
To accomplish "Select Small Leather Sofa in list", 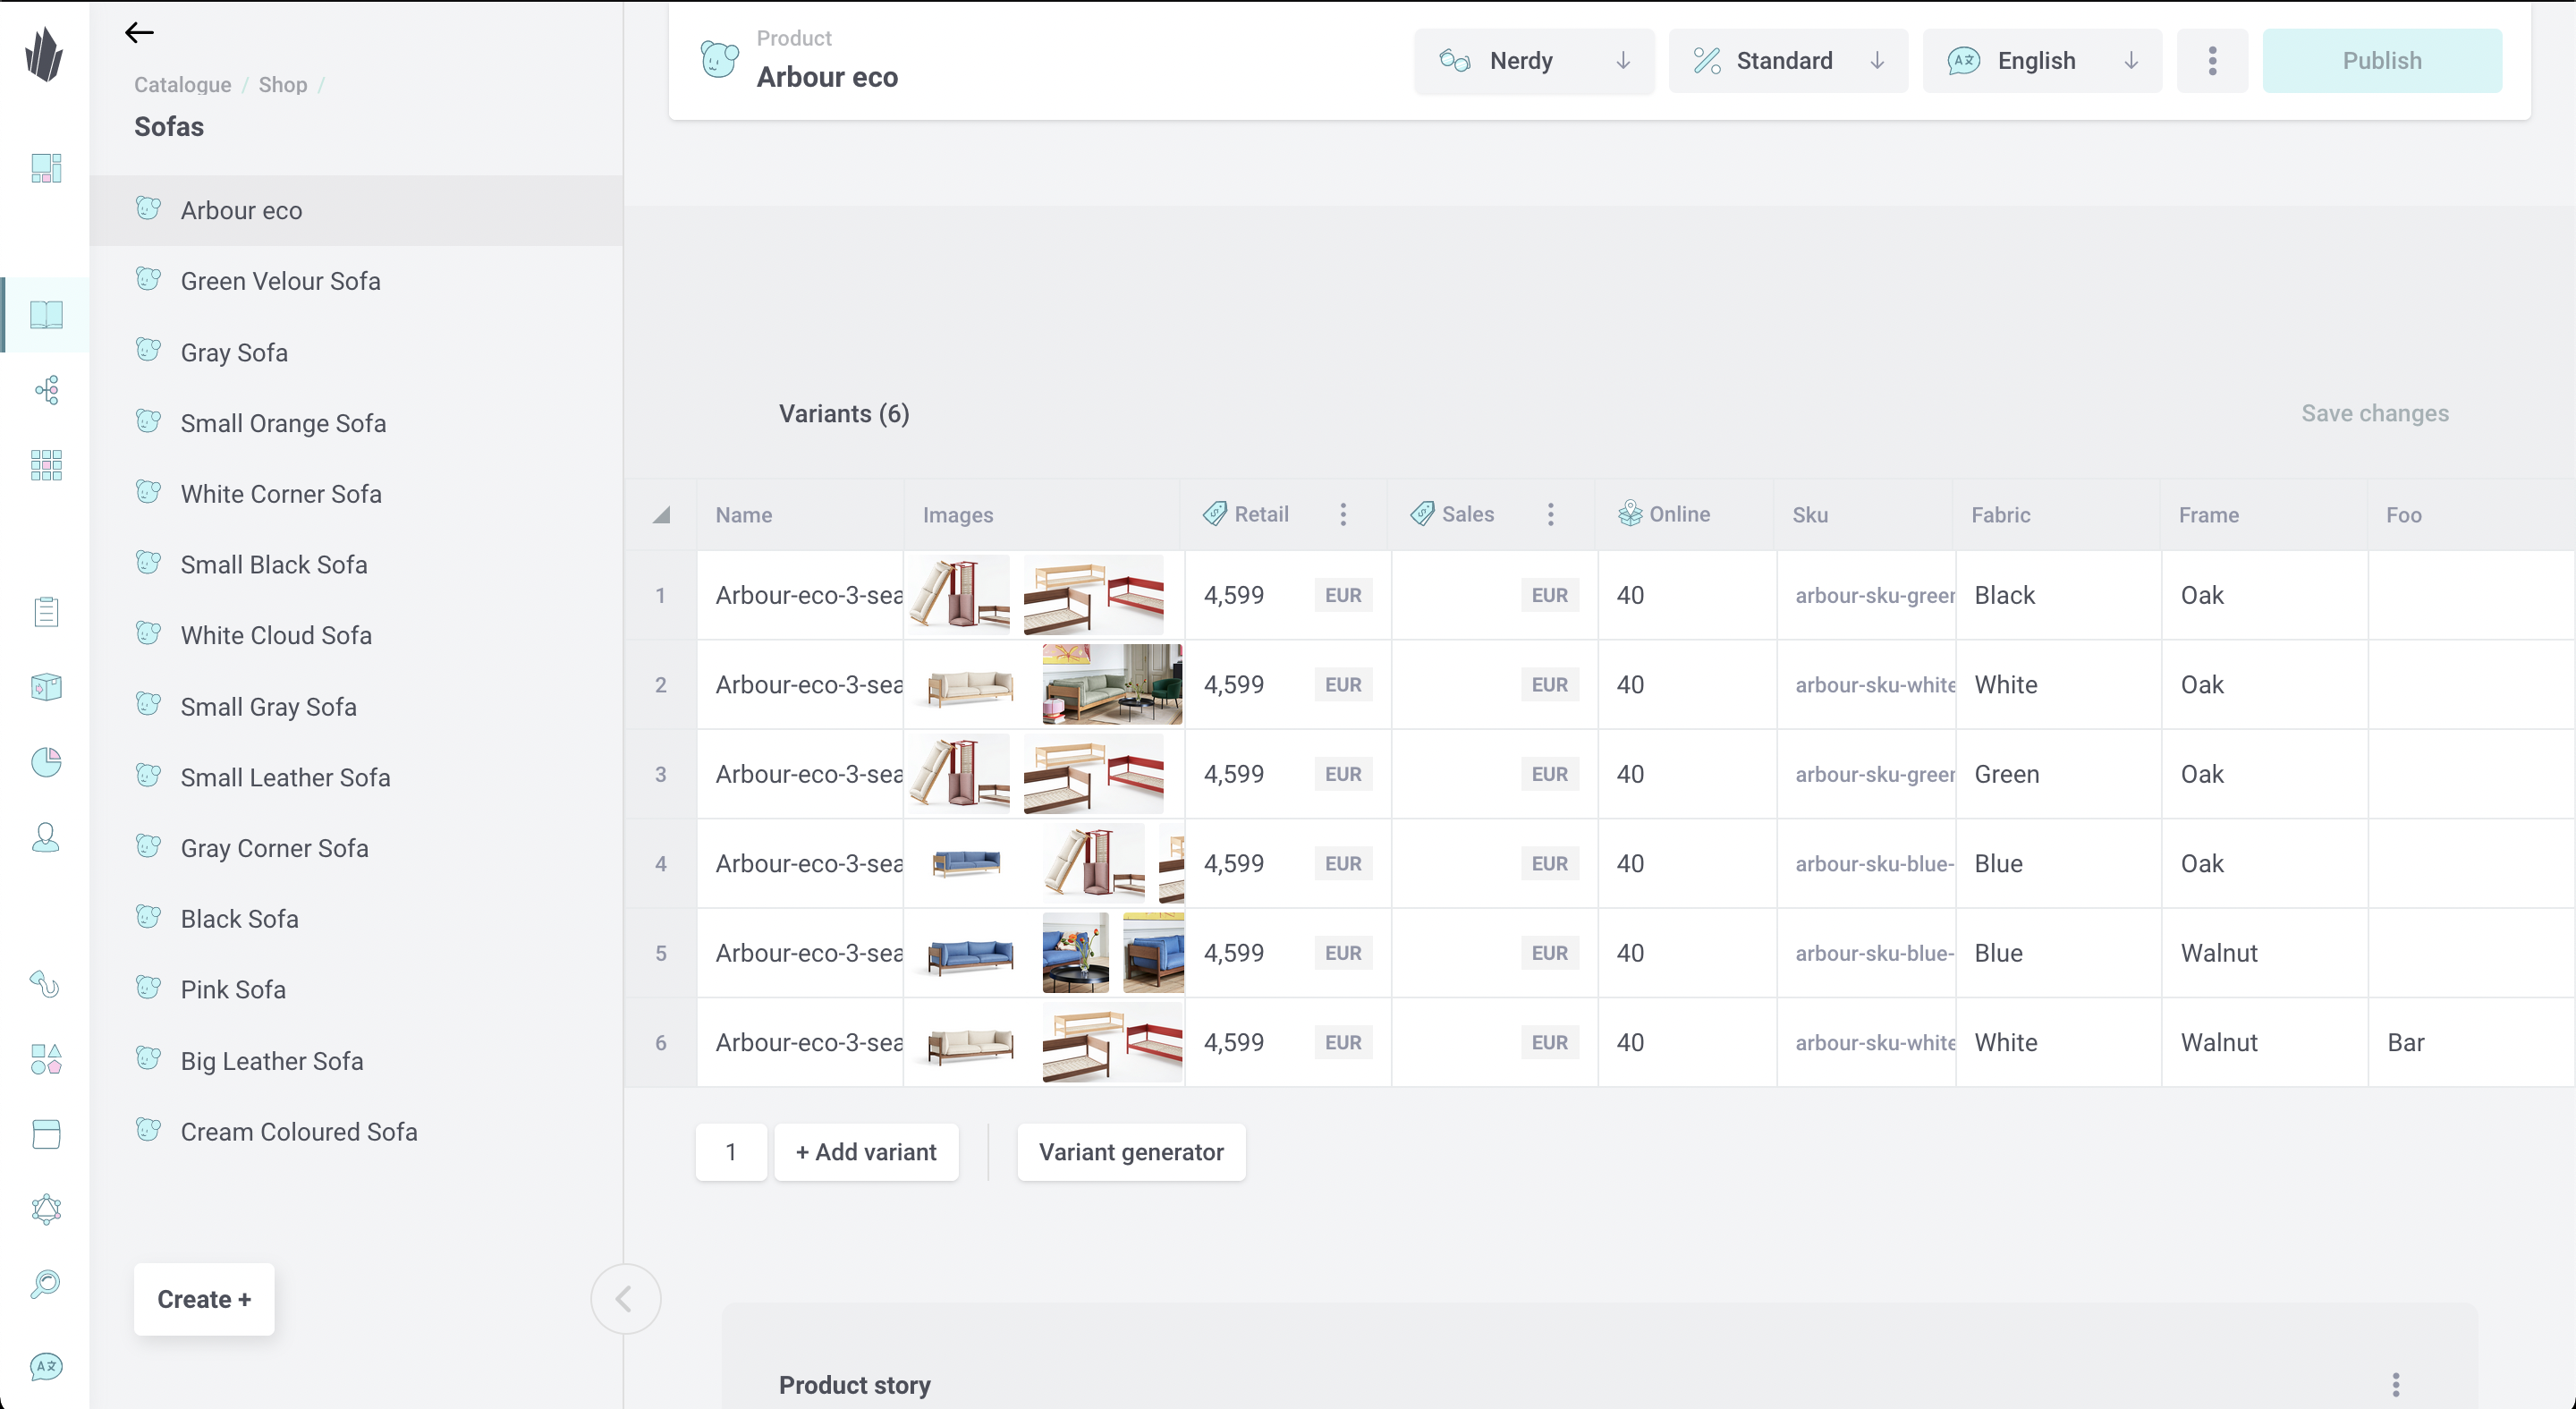I will (x=356, y=777).
